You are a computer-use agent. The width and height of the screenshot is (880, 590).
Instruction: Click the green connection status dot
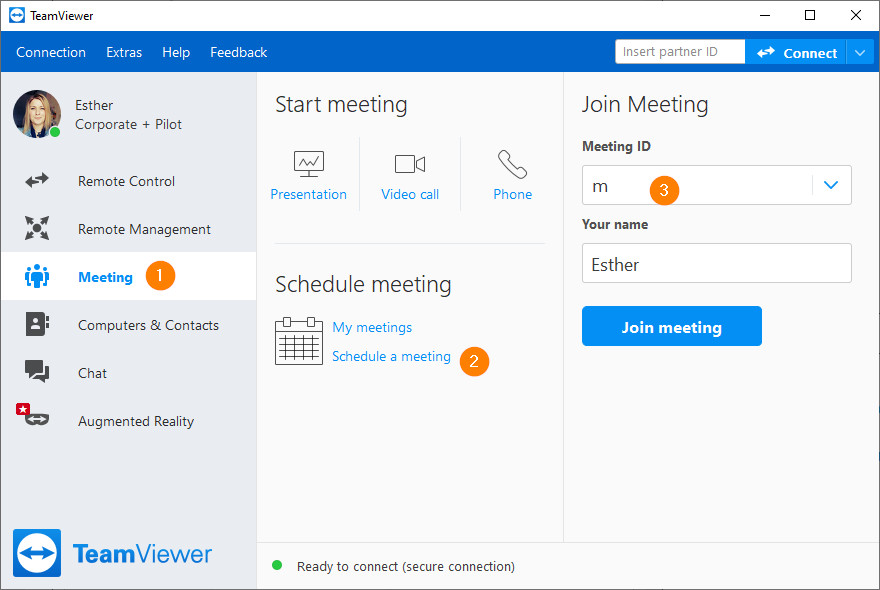point(277,565)
